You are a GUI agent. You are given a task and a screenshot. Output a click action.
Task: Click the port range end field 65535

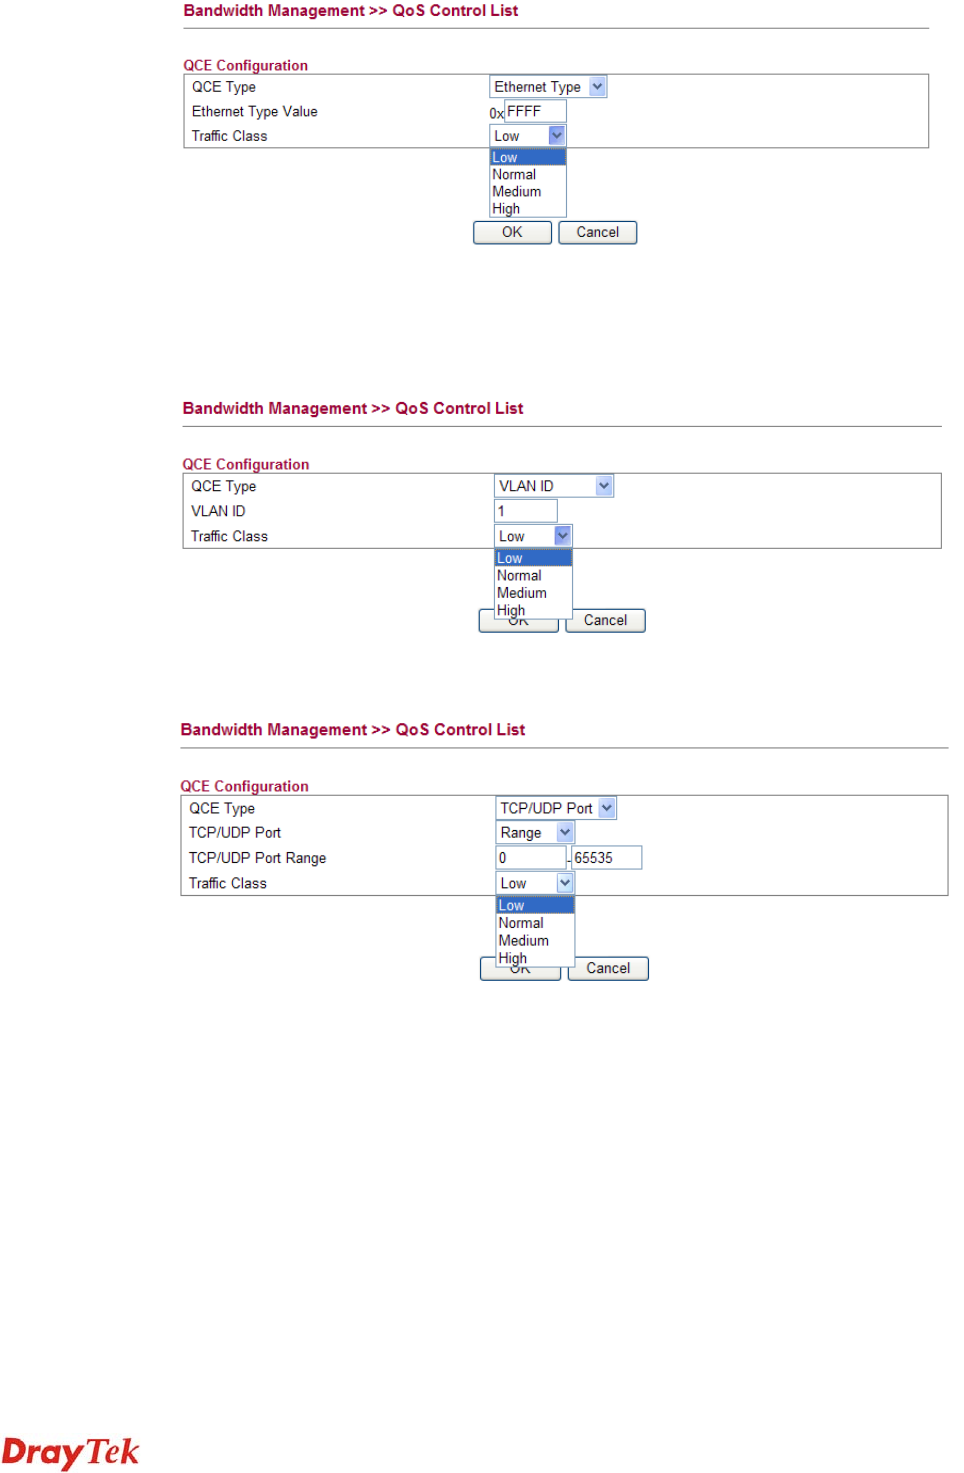pos(606,858)
